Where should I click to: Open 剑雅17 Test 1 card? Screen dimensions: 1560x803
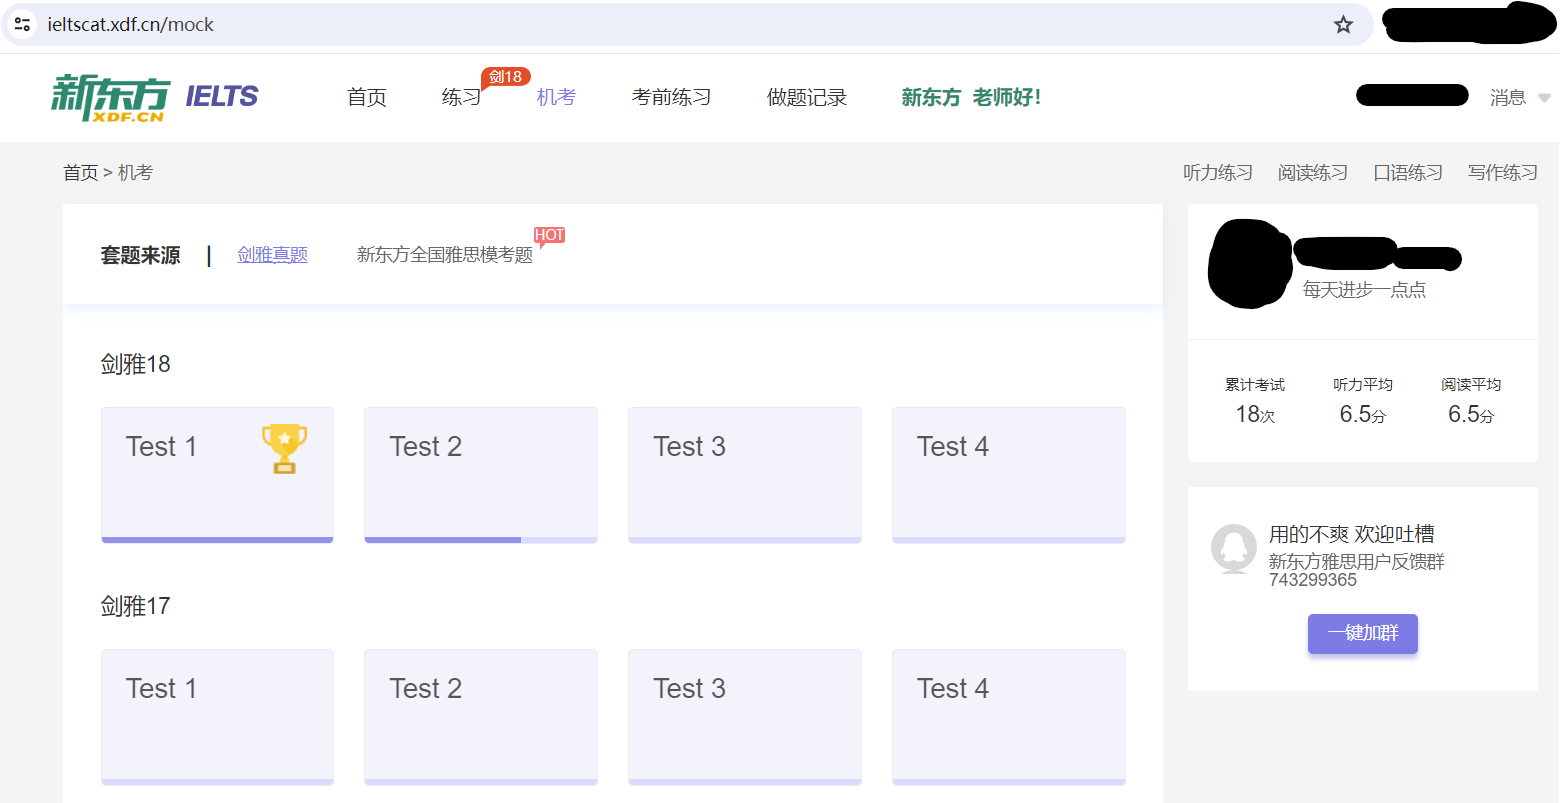tap(217, 717)
